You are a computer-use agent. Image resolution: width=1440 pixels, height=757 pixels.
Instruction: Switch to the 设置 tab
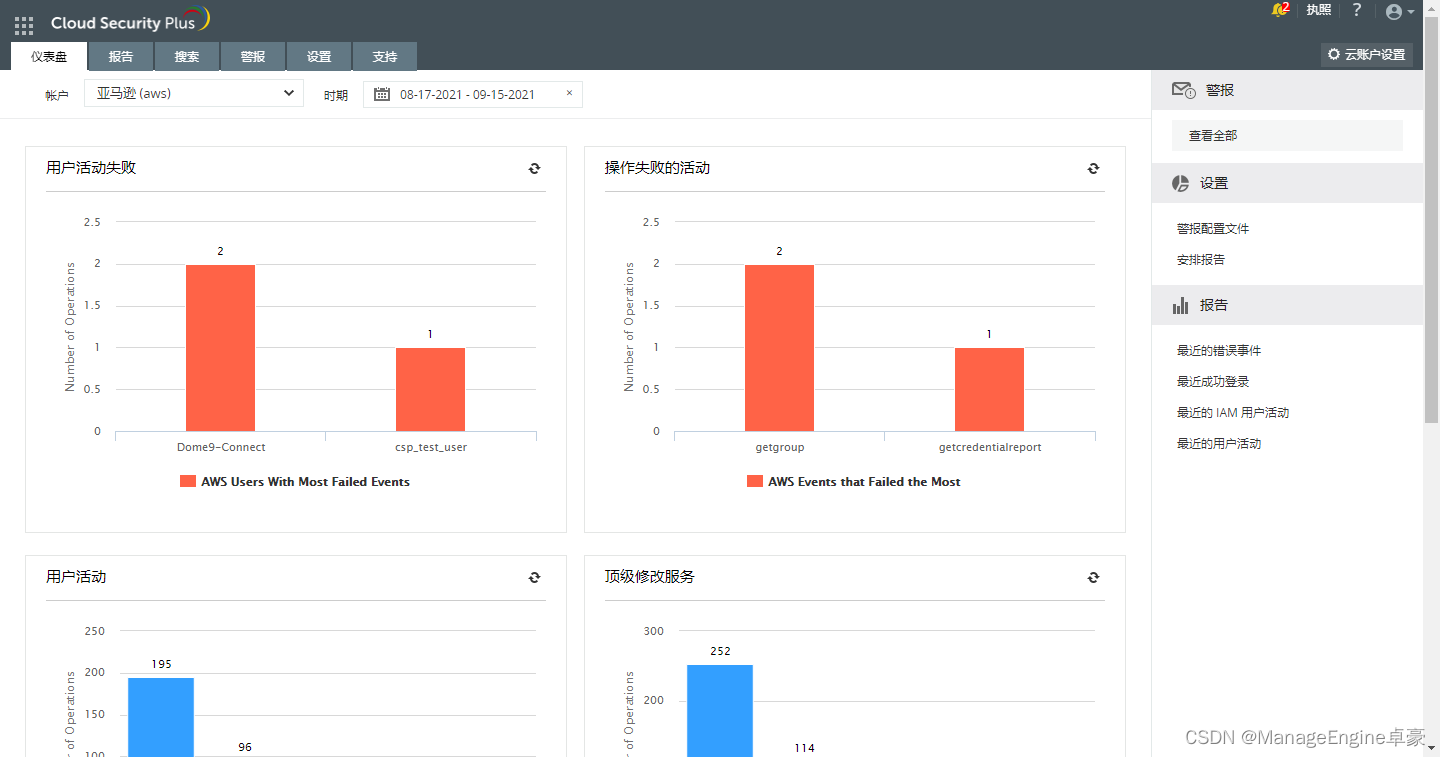point(319,57)
